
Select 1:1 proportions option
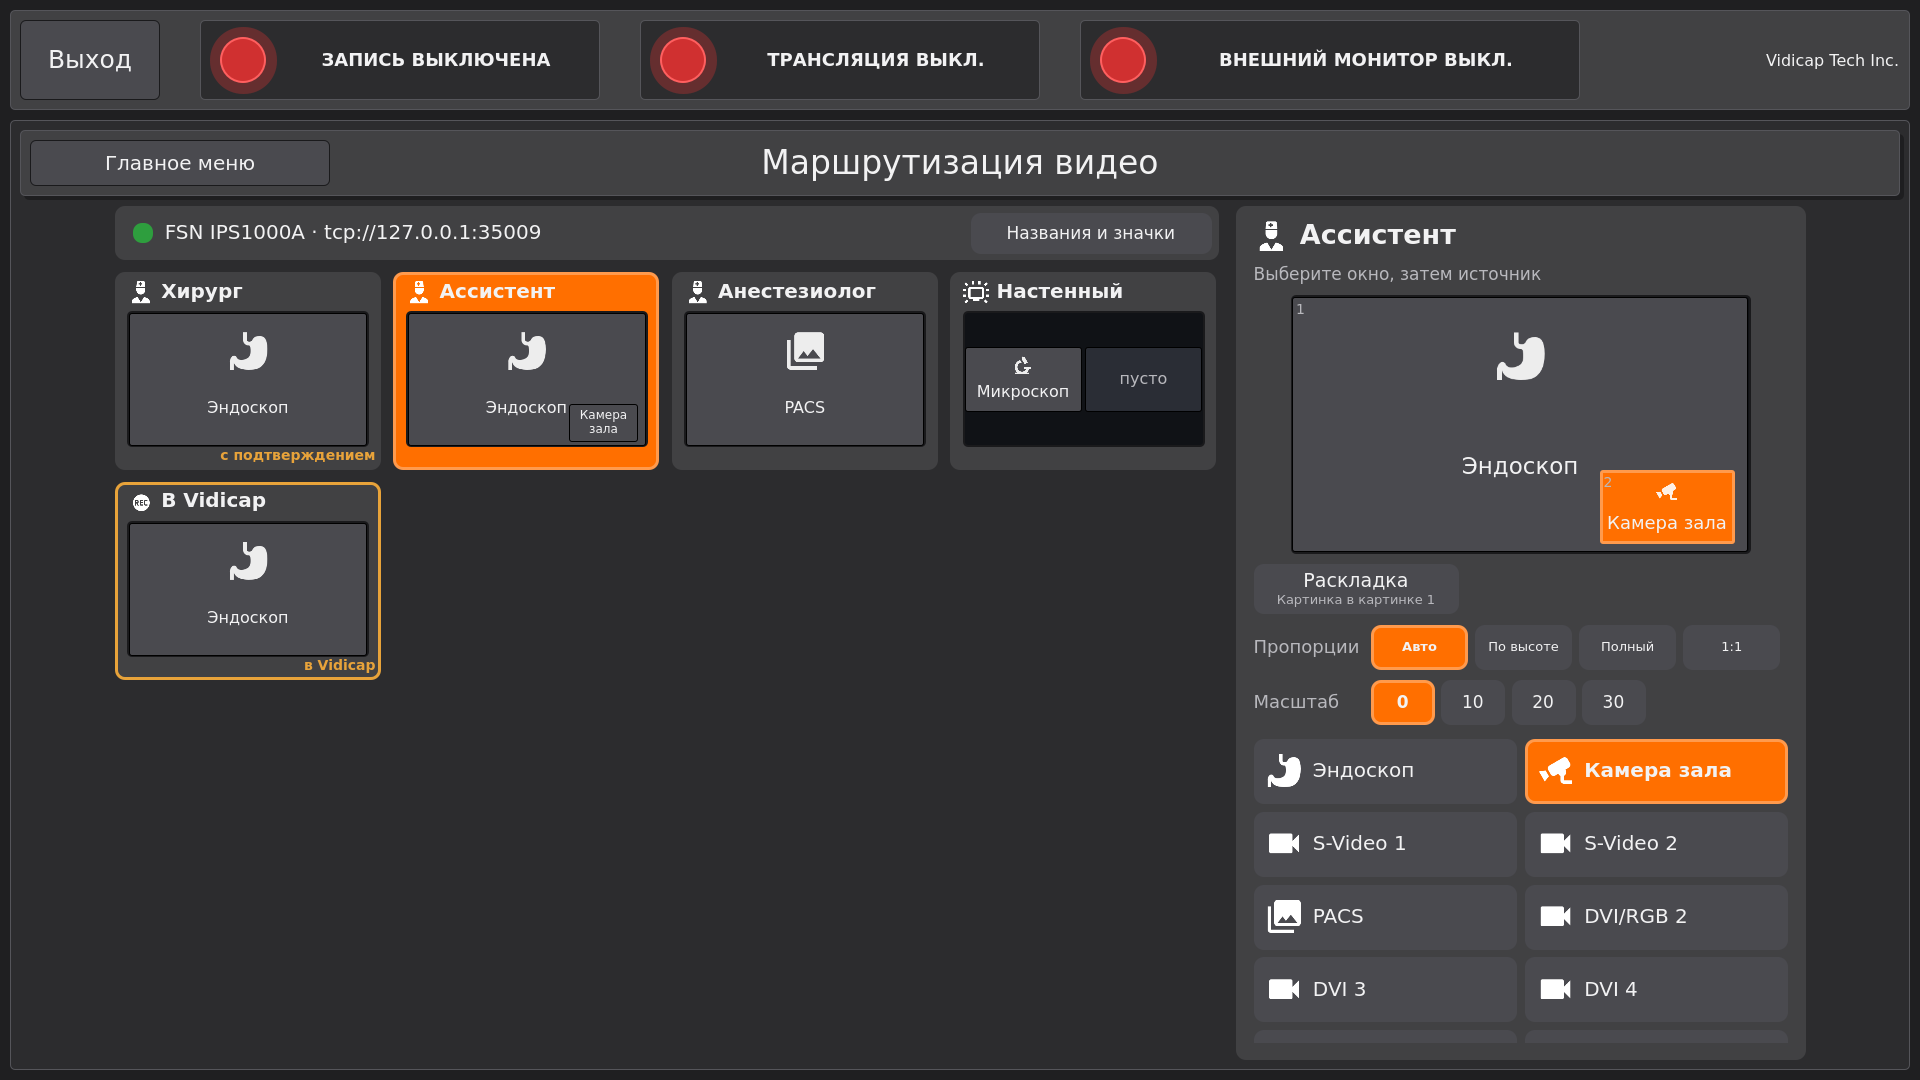tap(1731, 648)
